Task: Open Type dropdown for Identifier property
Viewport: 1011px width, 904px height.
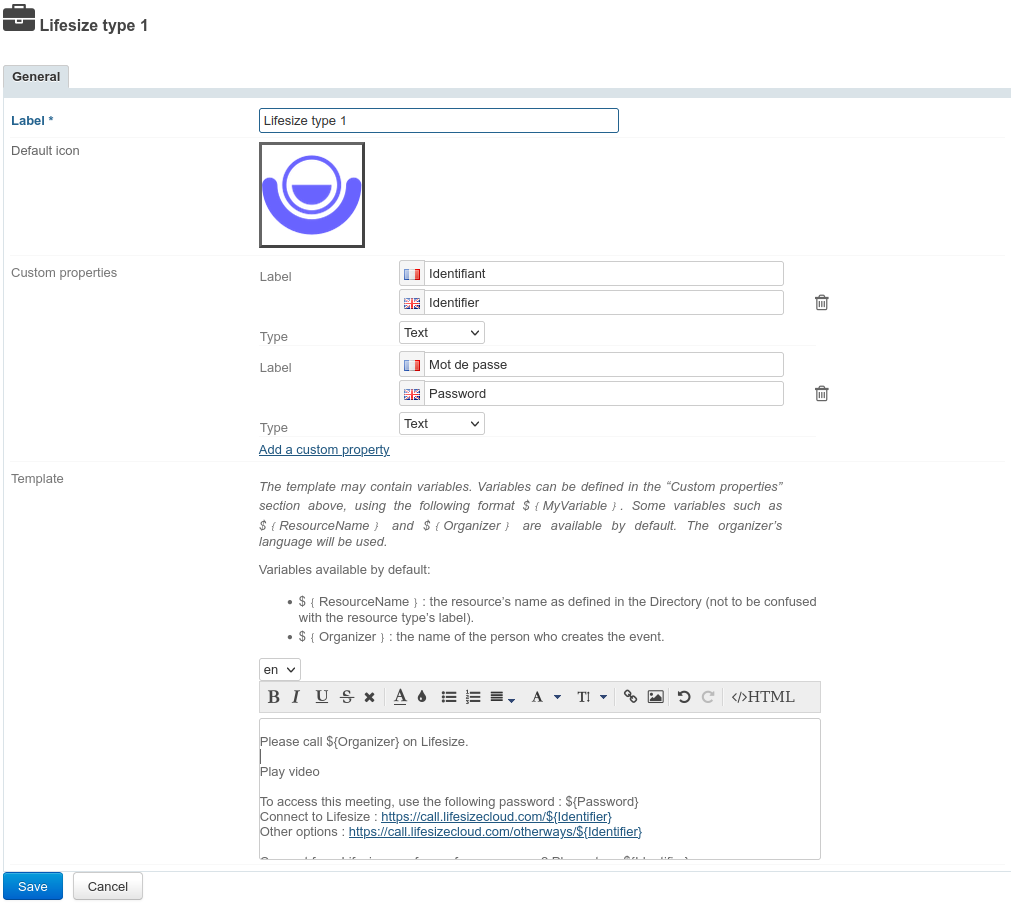Action: (441, 332)
